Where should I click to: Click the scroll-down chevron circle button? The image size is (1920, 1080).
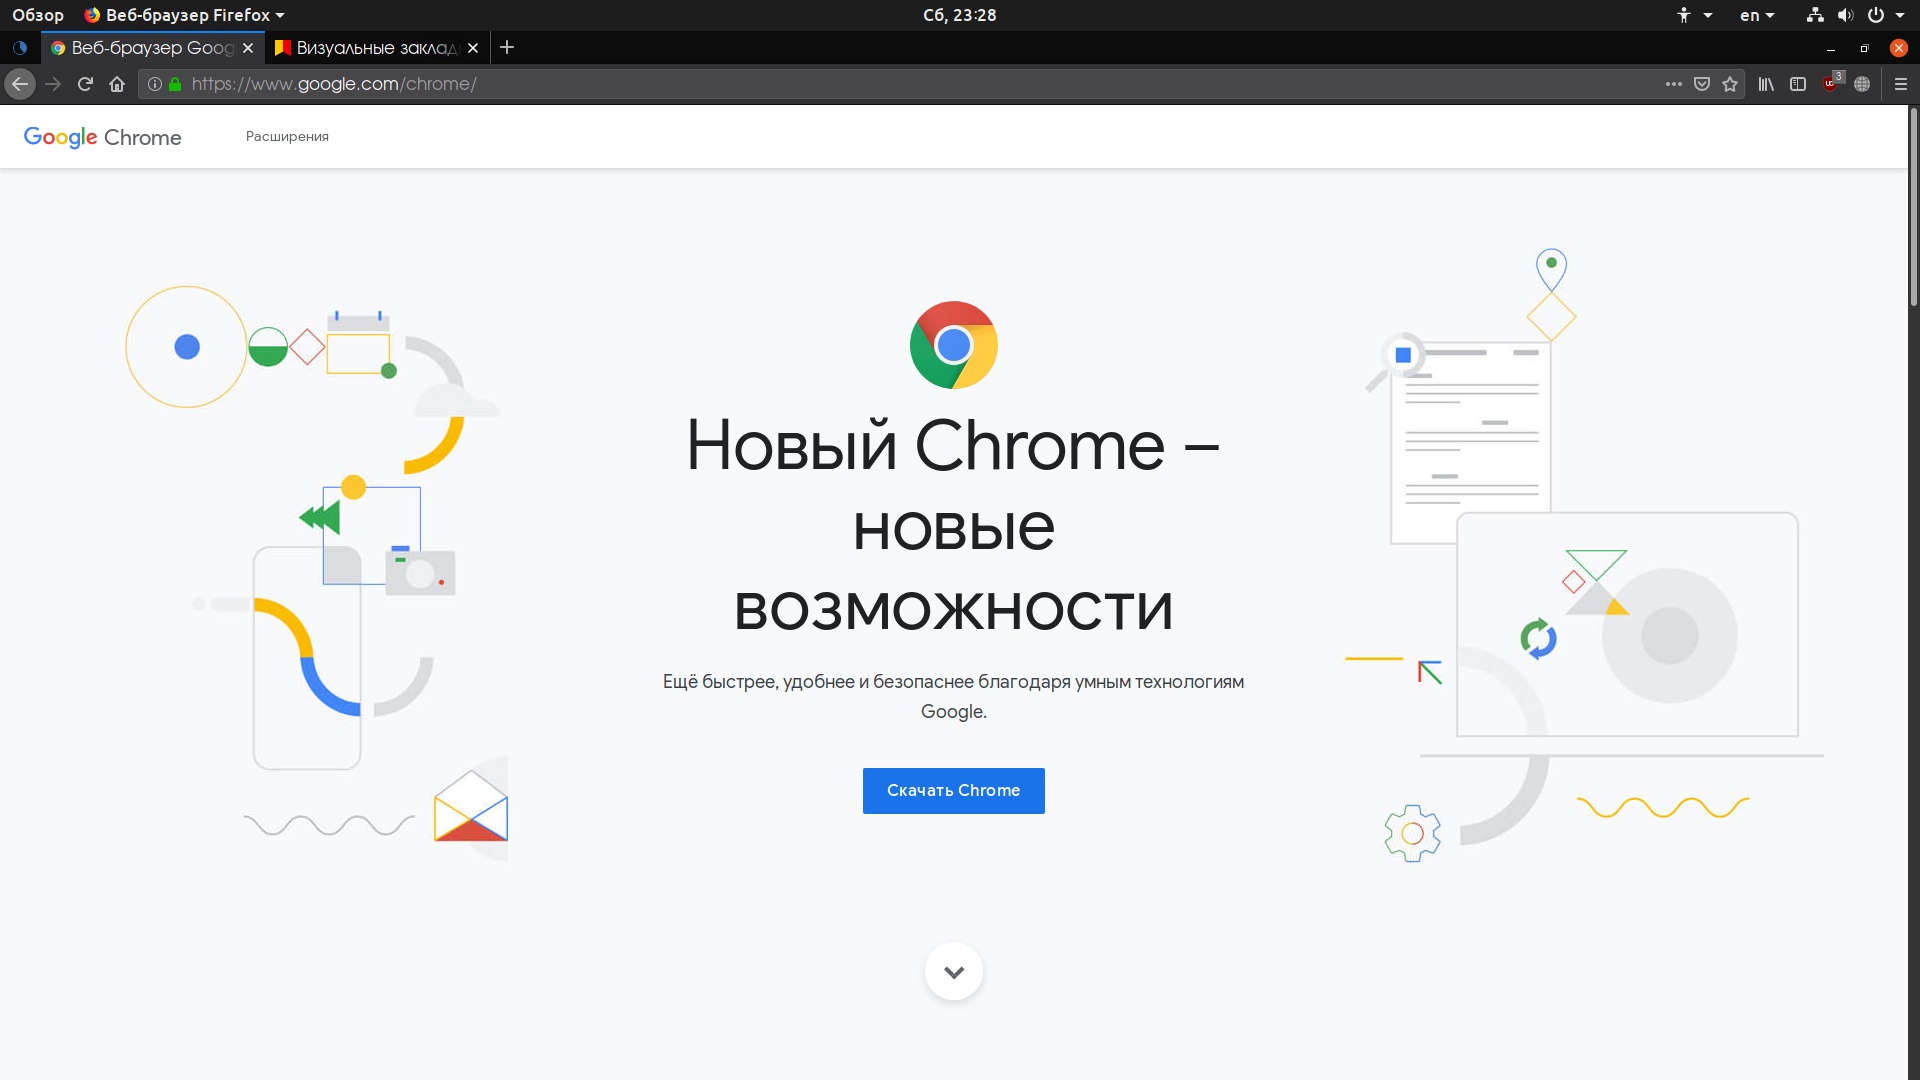954,971
